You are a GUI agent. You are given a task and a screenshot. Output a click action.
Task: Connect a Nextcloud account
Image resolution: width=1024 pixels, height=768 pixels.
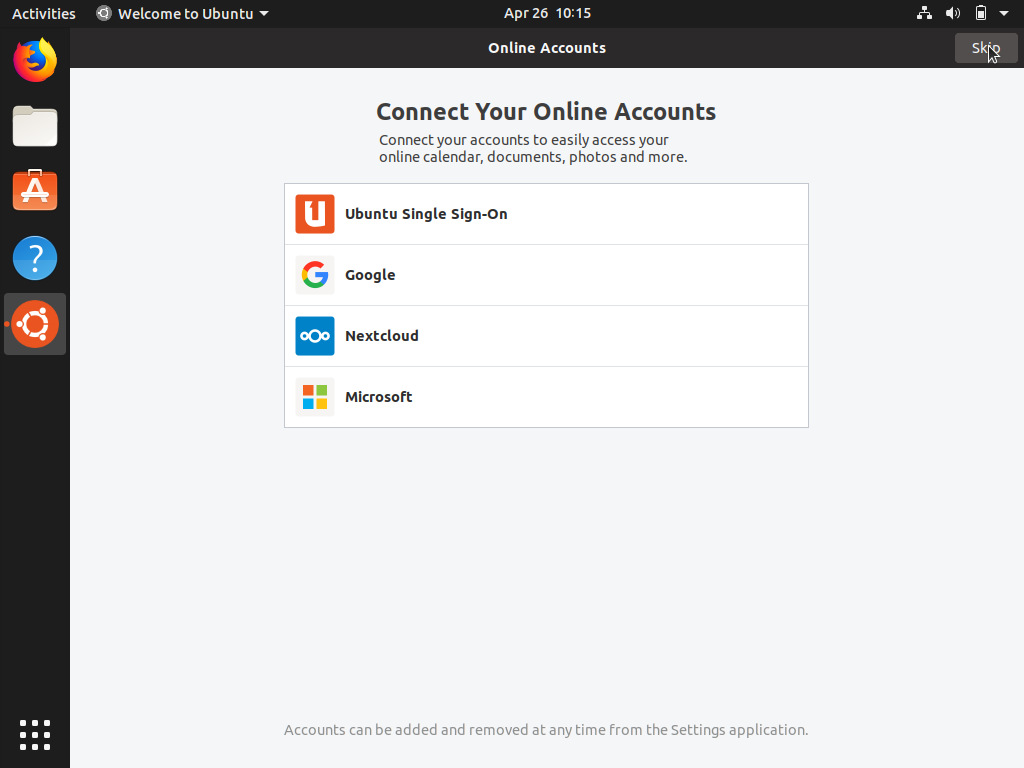[547, 336]
